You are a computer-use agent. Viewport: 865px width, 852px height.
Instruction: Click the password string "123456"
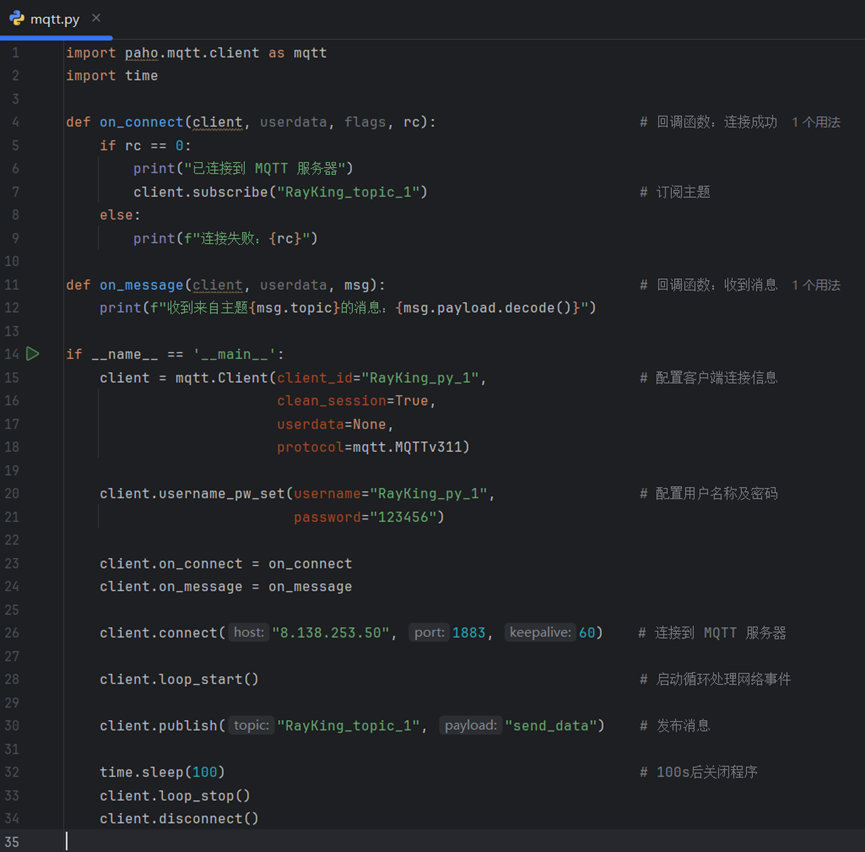pyautogui.click(x=406, y=517)
